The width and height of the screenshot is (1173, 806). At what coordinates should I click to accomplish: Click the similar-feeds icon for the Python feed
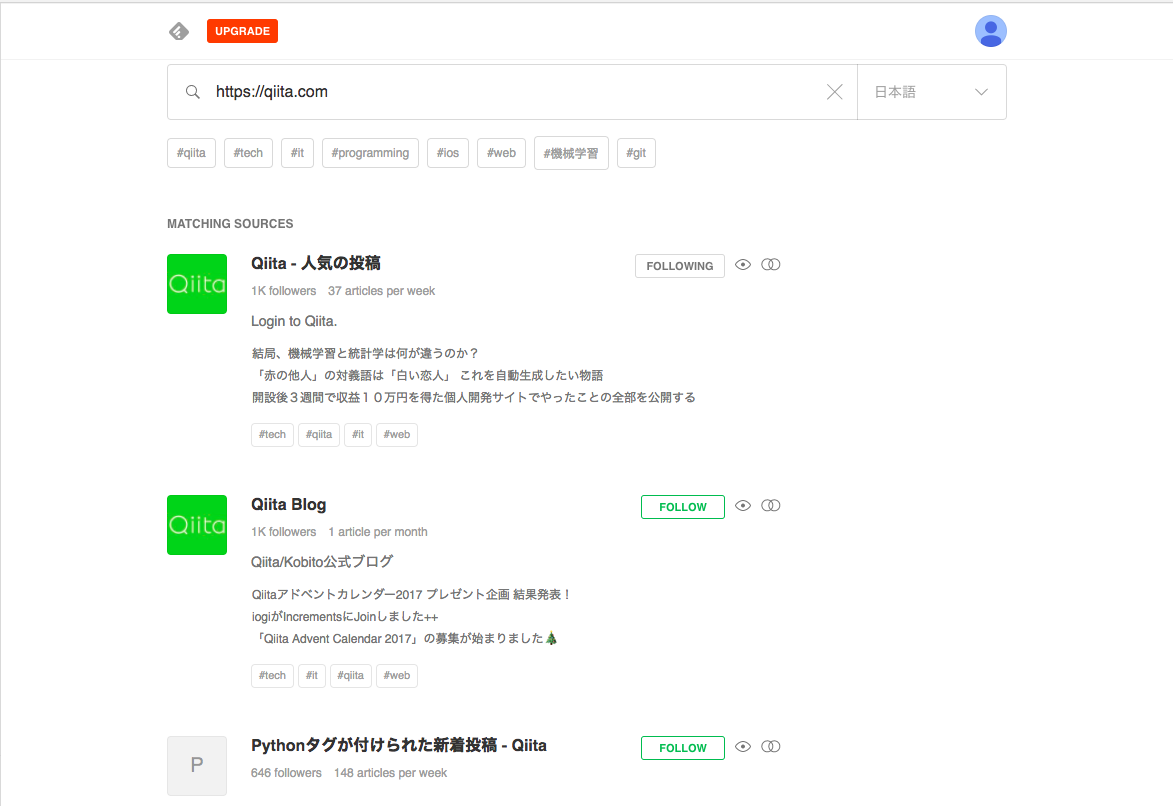[771, 746]
